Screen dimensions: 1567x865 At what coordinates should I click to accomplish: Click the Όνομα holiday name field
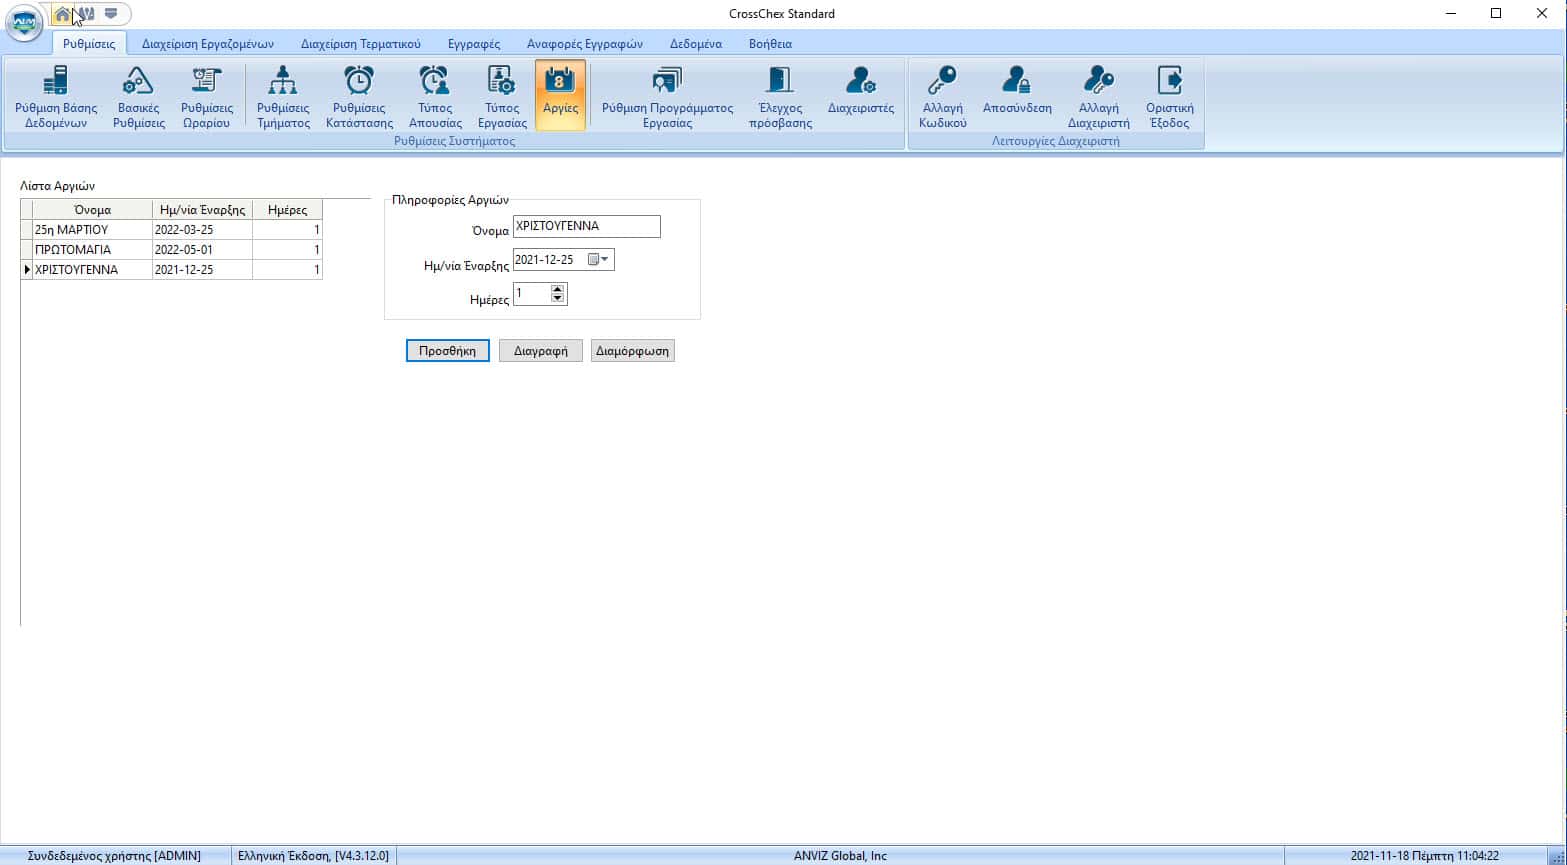[587, 226]
